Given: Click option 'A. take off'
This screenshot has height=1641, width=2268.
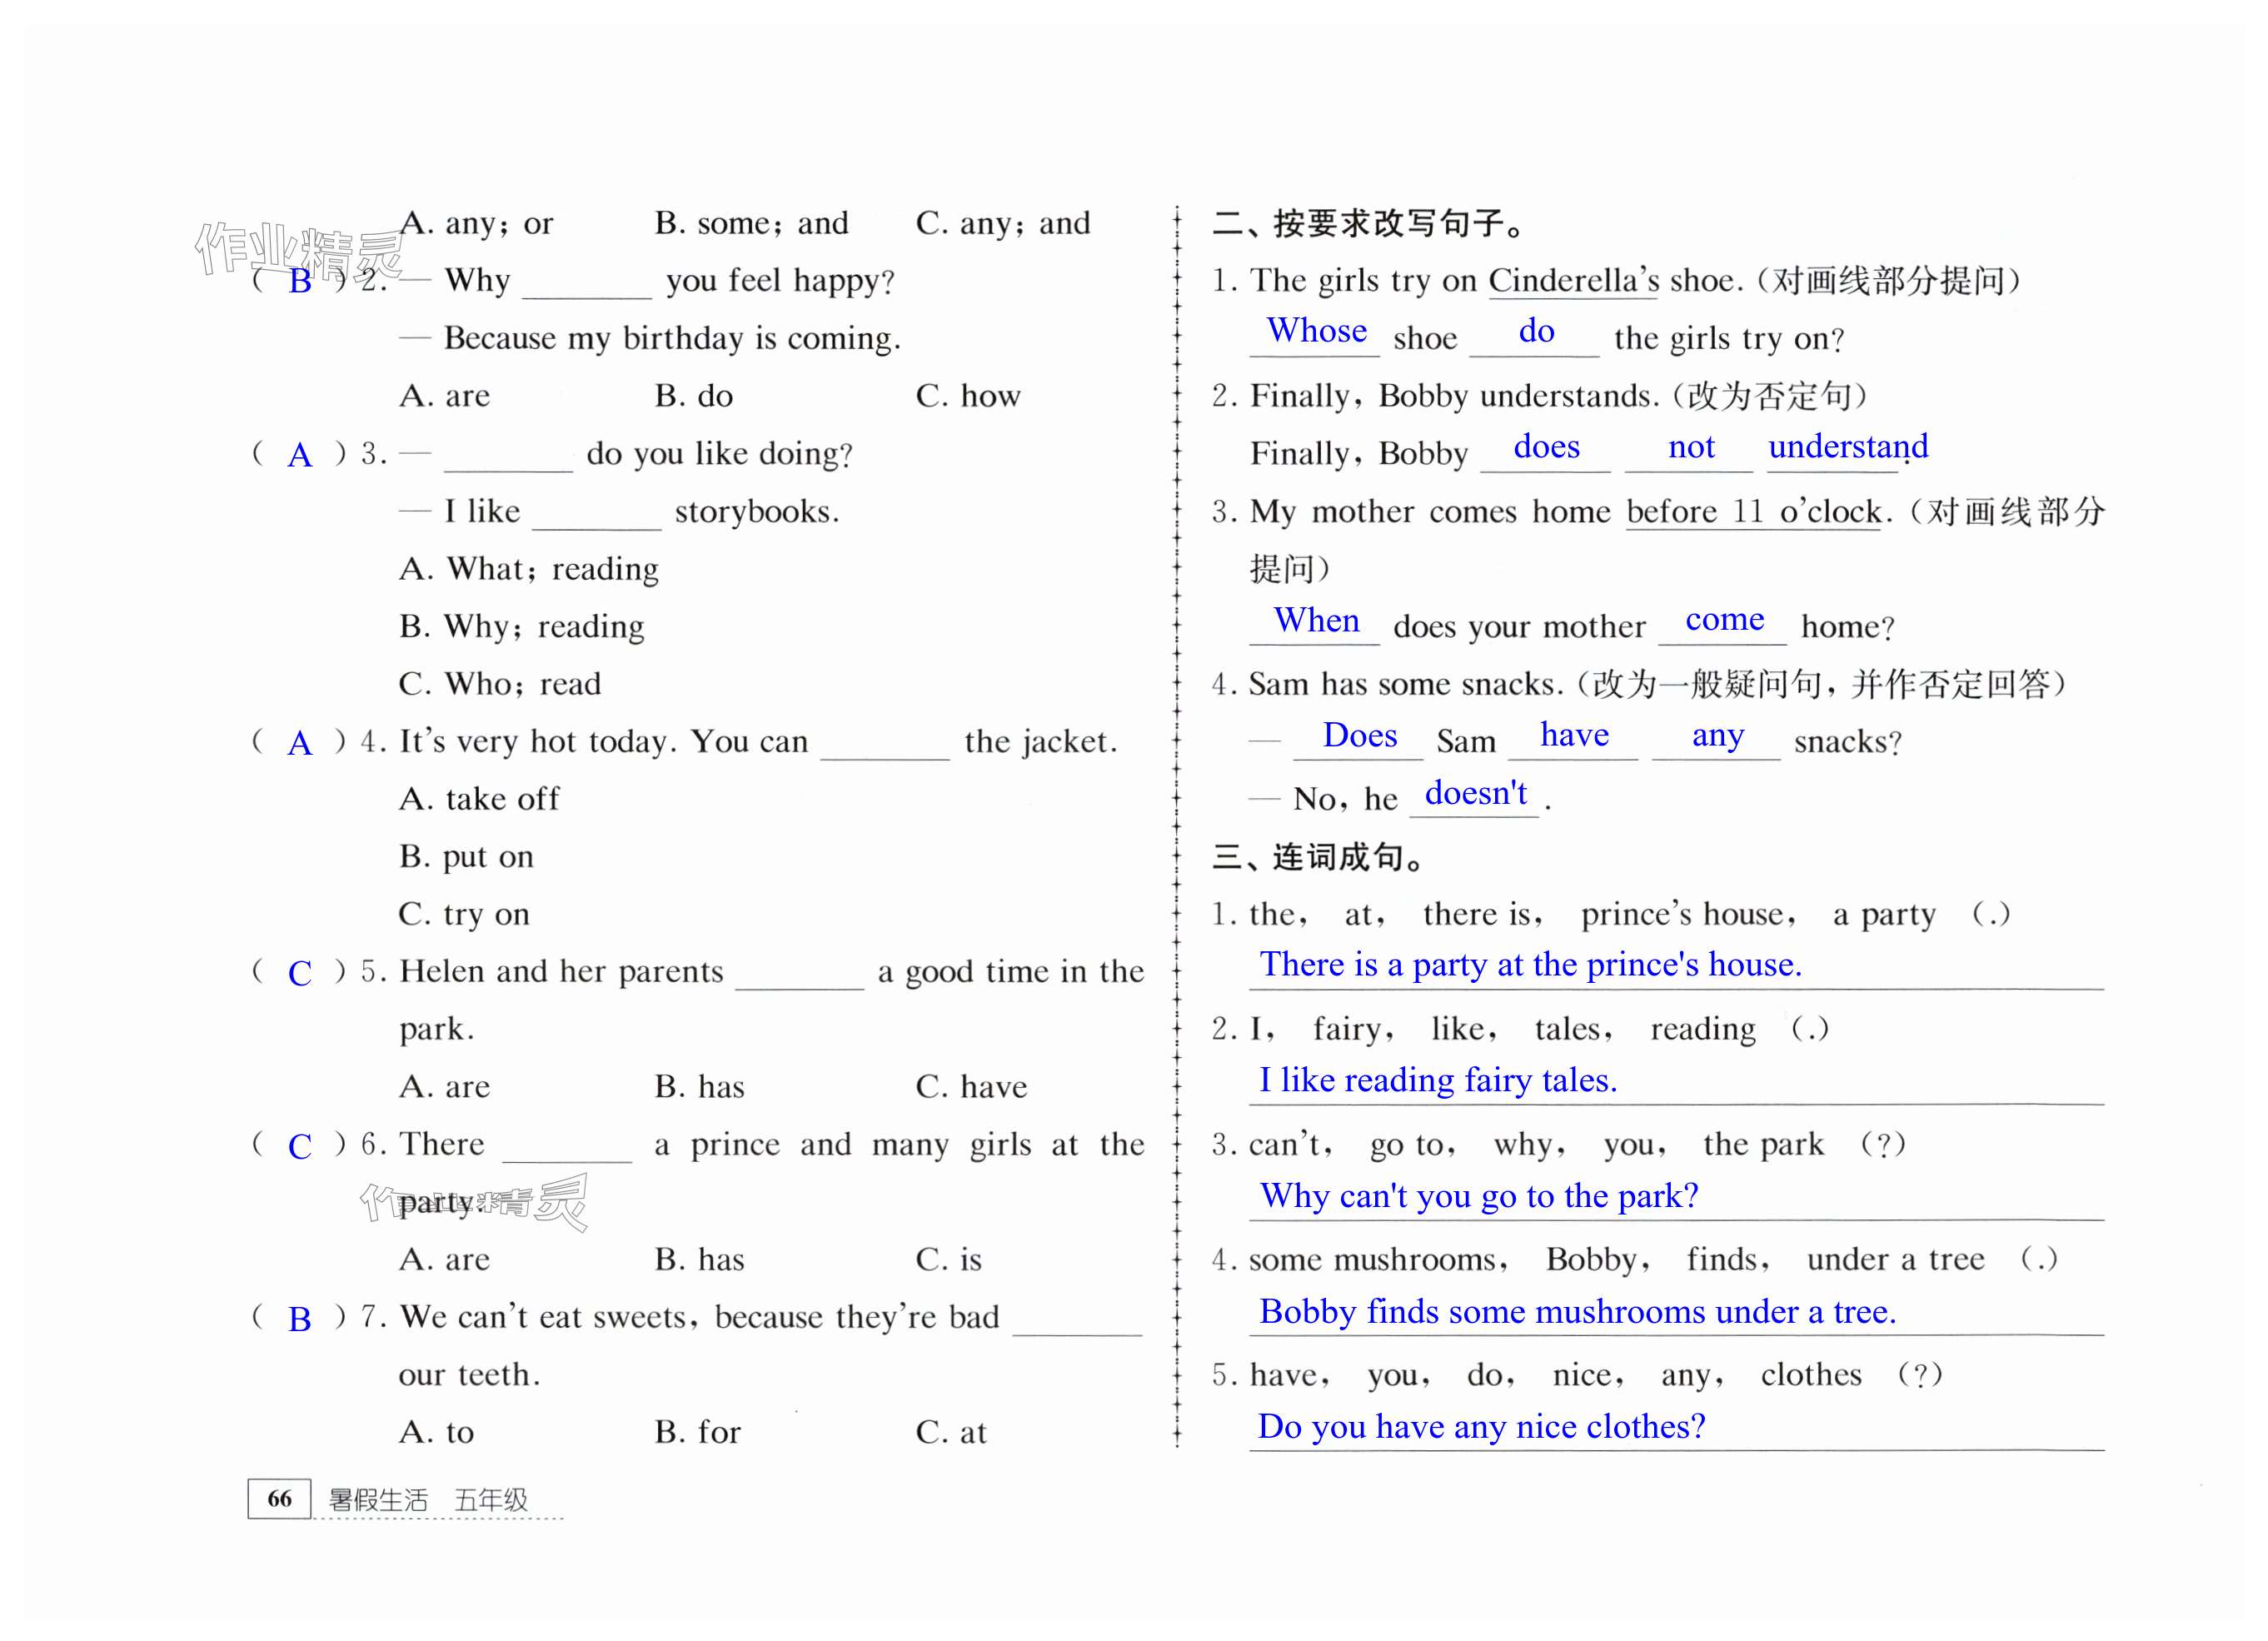Looking at the screenshot, I should [479, 799].
